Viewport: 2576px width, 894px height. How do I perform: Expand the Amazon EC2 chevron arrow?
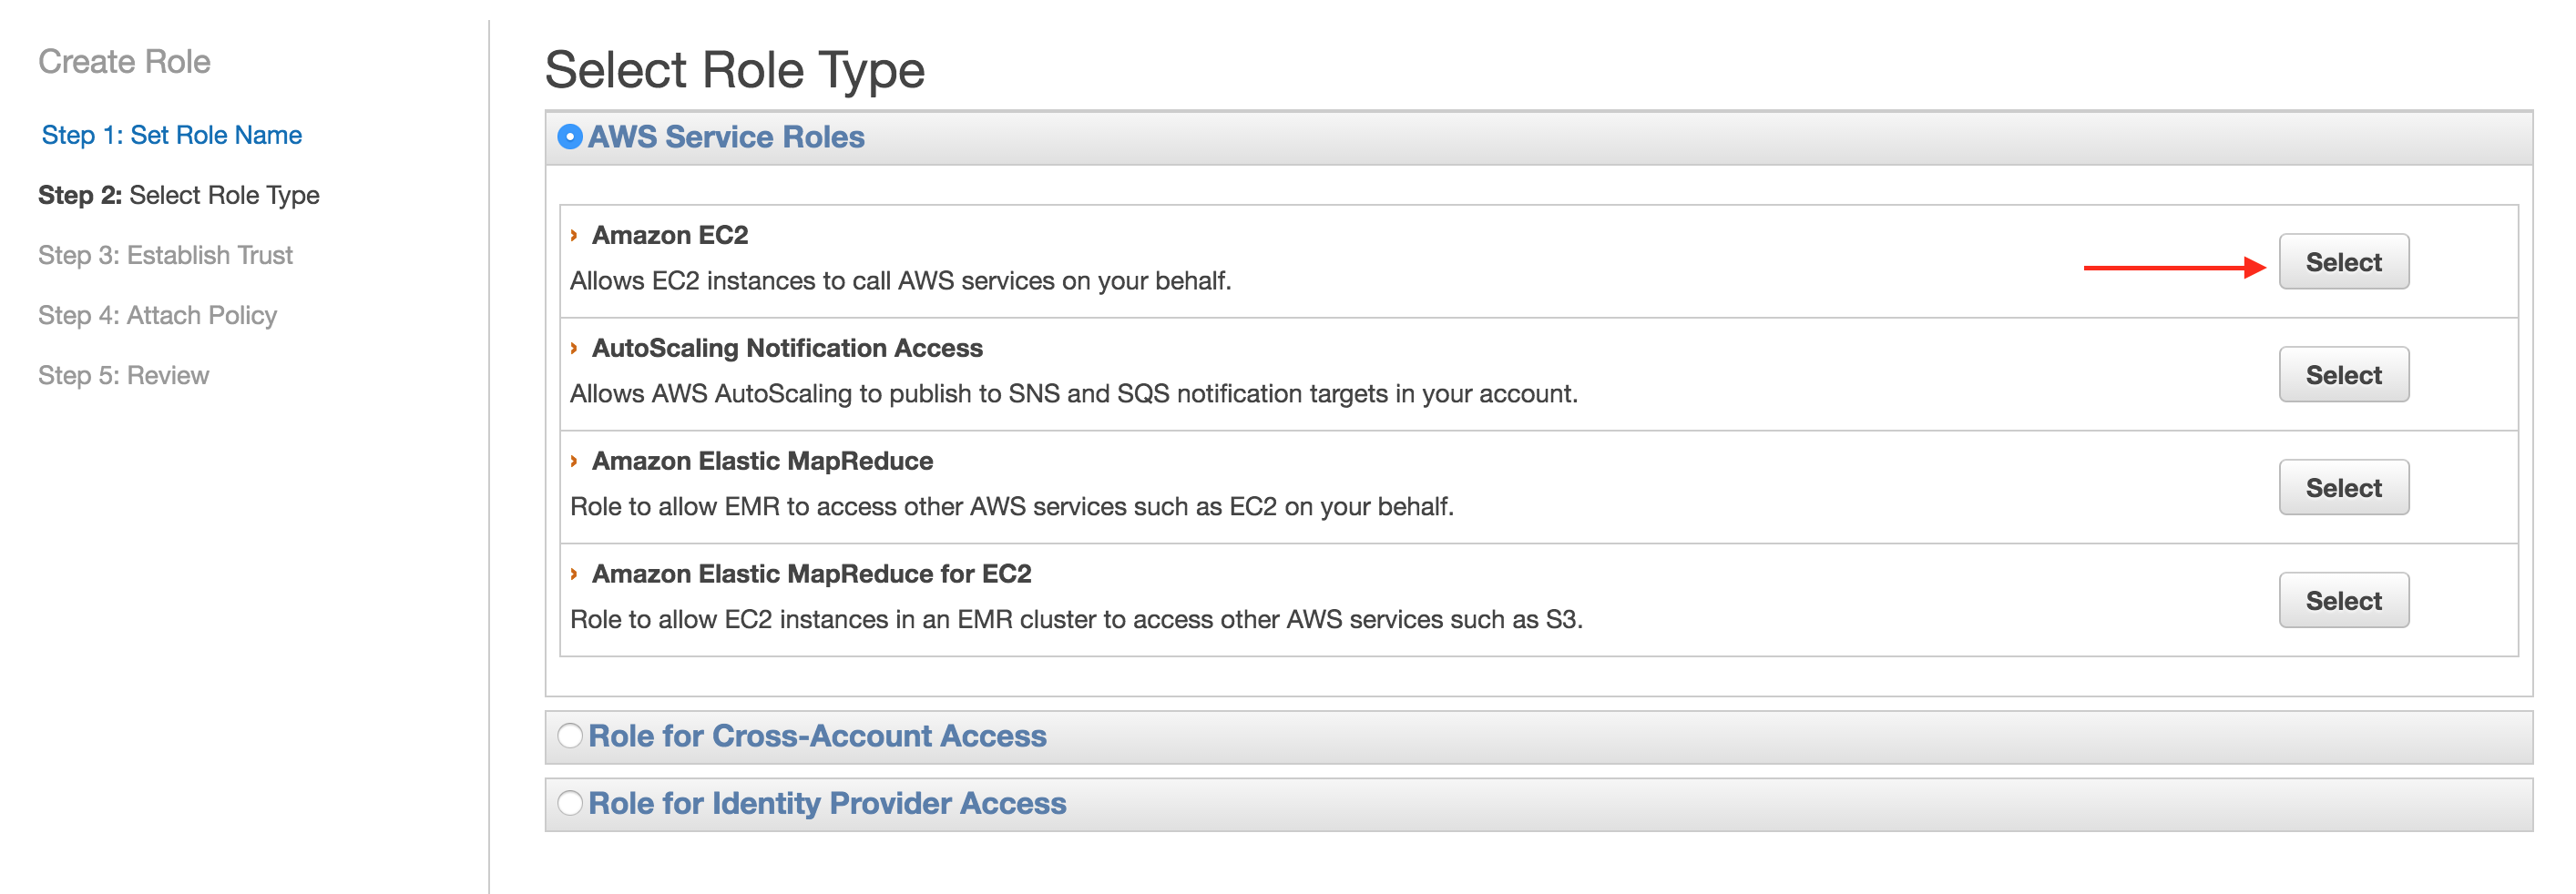(574, 235)
